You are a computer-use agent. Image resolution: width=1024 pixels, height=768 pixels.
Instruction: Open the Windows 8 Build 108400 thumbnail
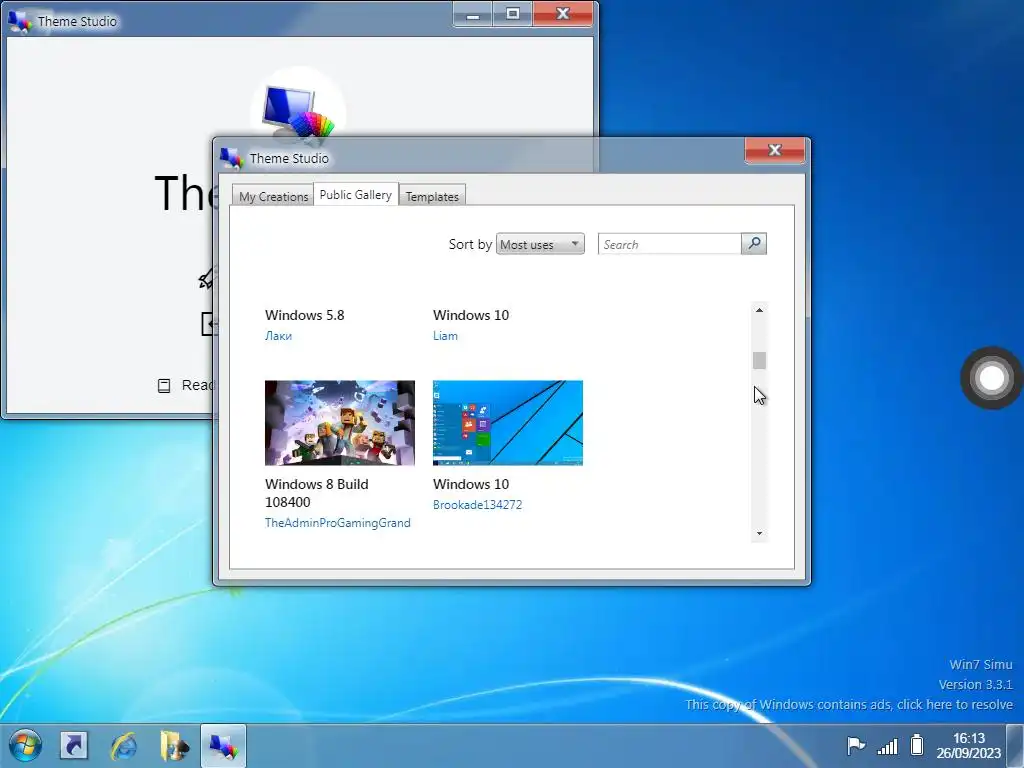pyautogui.click(x=340, y=423)
